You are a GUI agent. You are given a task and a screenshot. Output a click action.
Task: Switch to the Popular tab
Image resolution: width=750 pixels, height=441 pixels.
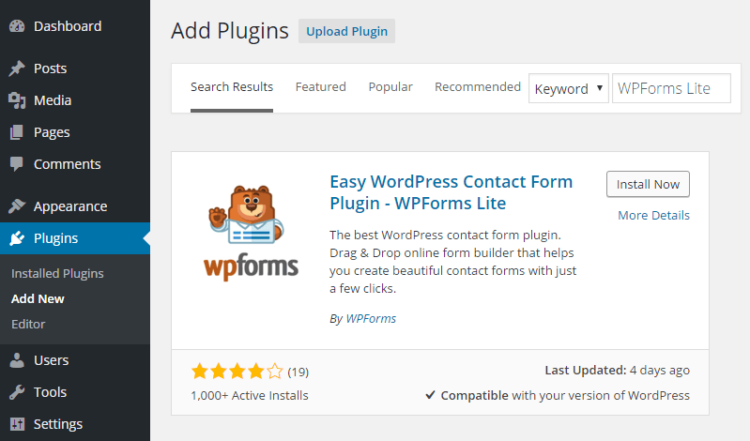point(390,87)
